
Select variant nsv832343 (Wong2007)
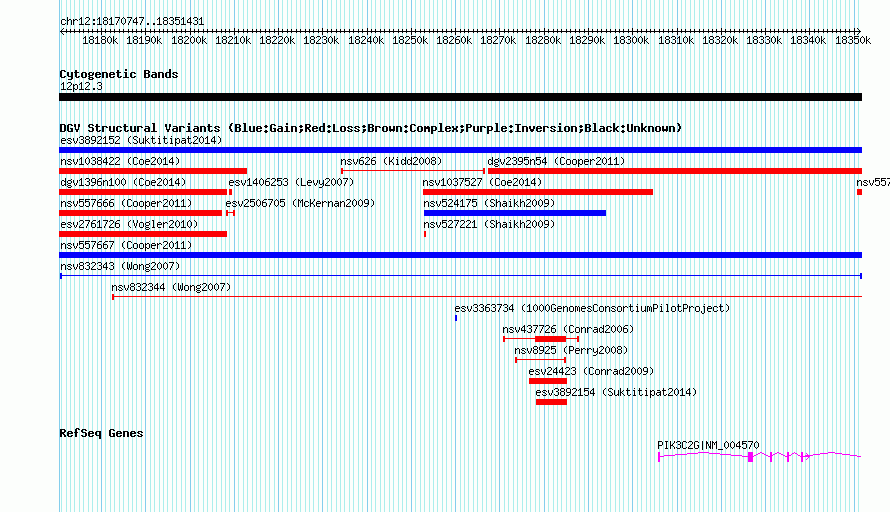pos(120,266)
